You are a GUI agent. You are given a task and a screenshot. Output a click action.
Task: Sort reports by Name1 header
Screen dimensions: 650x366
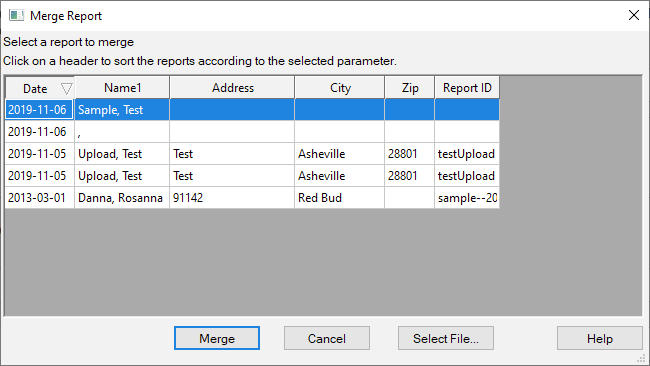[122, 87]
